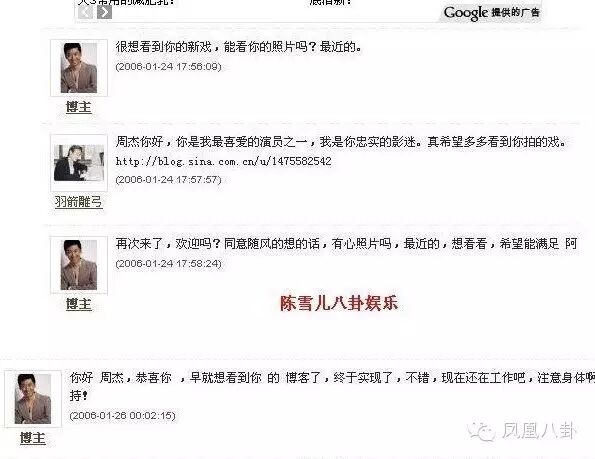Open the 羽箭雕弓 username link
595x459 pixels.
79,201
